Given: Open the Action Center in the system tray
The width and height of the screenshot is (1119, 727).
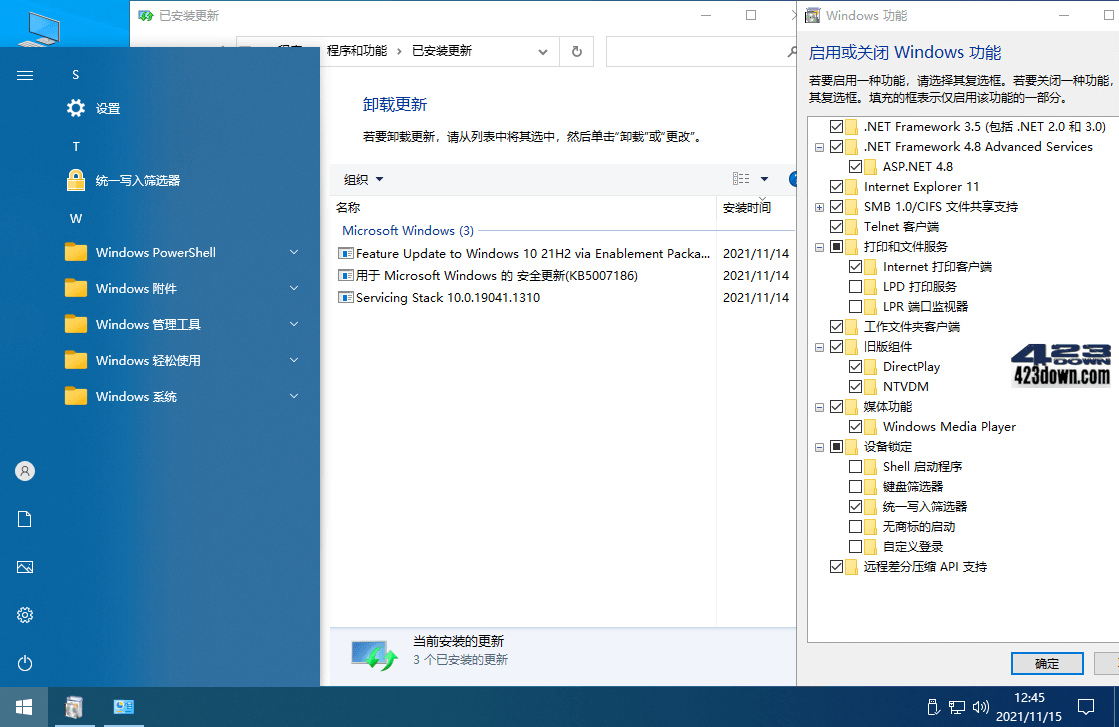Looking at the screenshot, I should click(1087, 707).
